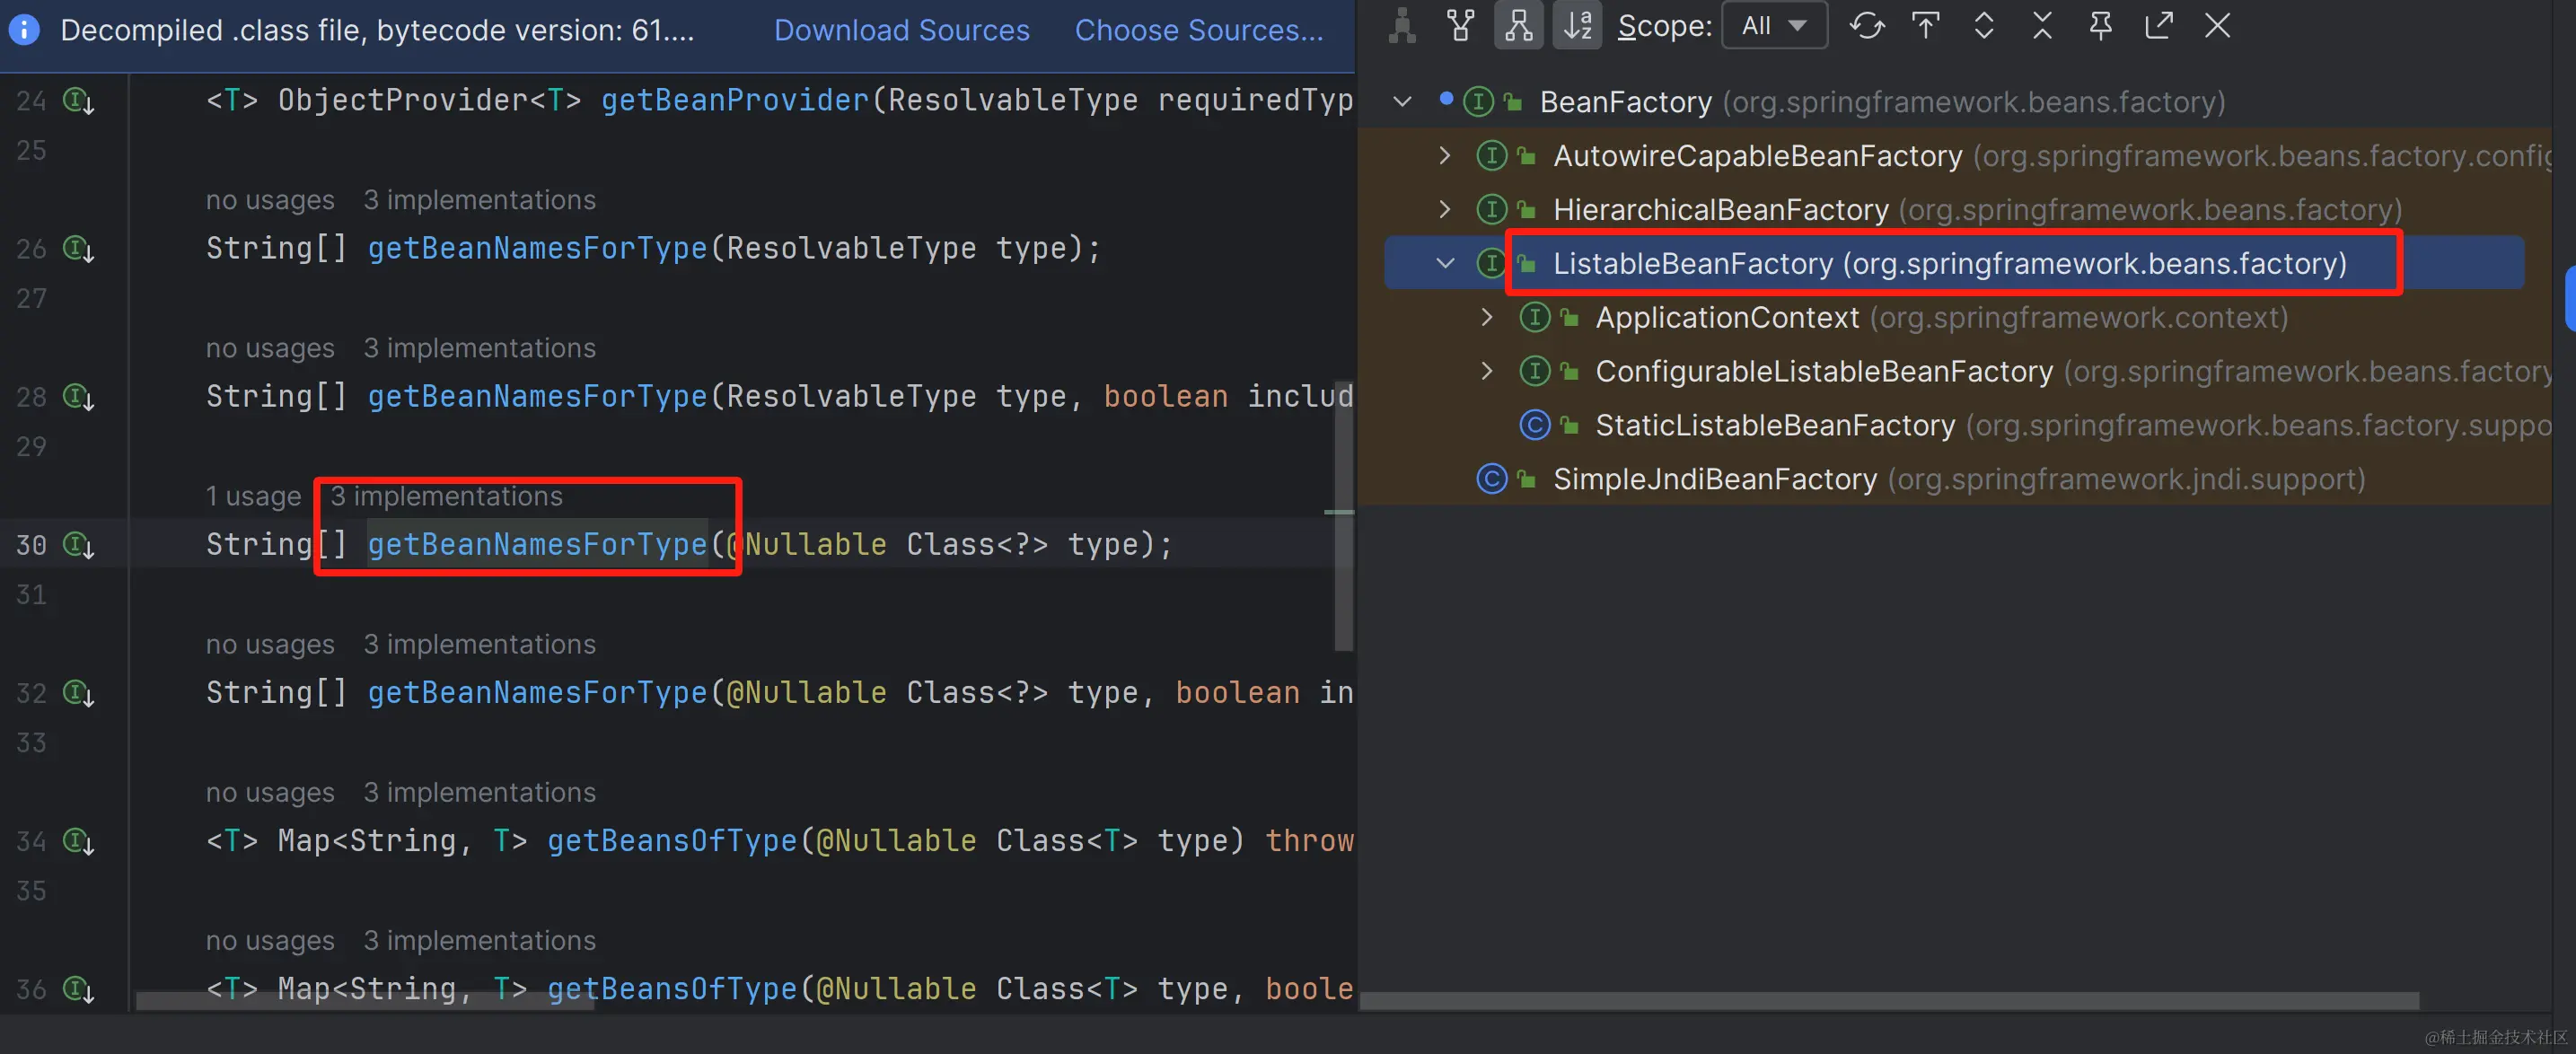Toggle the Sort Alphabetically button

point(1577,25)
